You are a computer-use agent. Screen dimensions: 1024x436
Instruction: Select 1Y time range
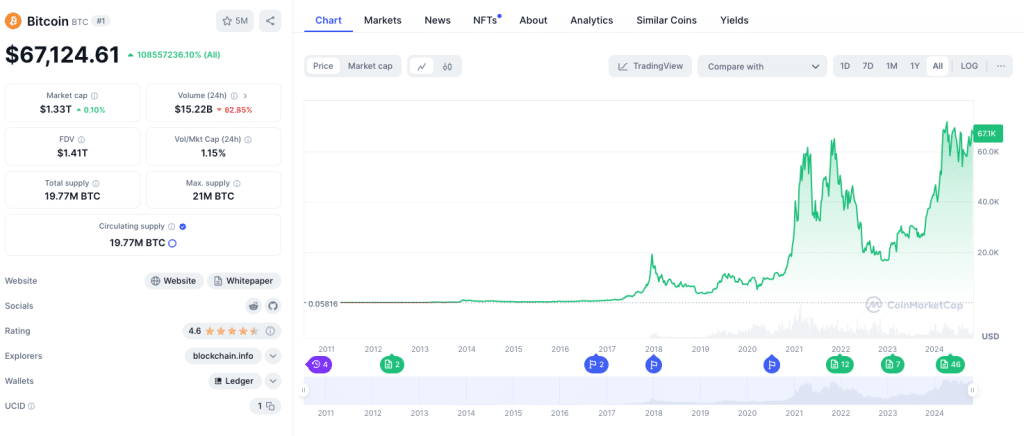(x=915, y=66)
